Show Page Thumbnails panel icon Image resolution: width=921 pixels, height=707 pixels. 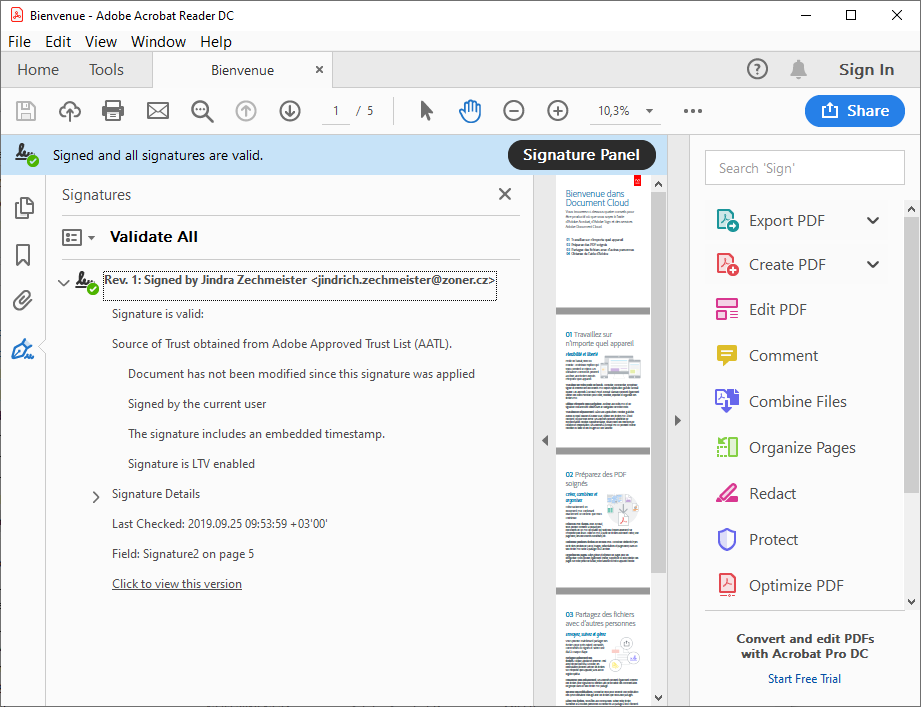tap(23, 208)
